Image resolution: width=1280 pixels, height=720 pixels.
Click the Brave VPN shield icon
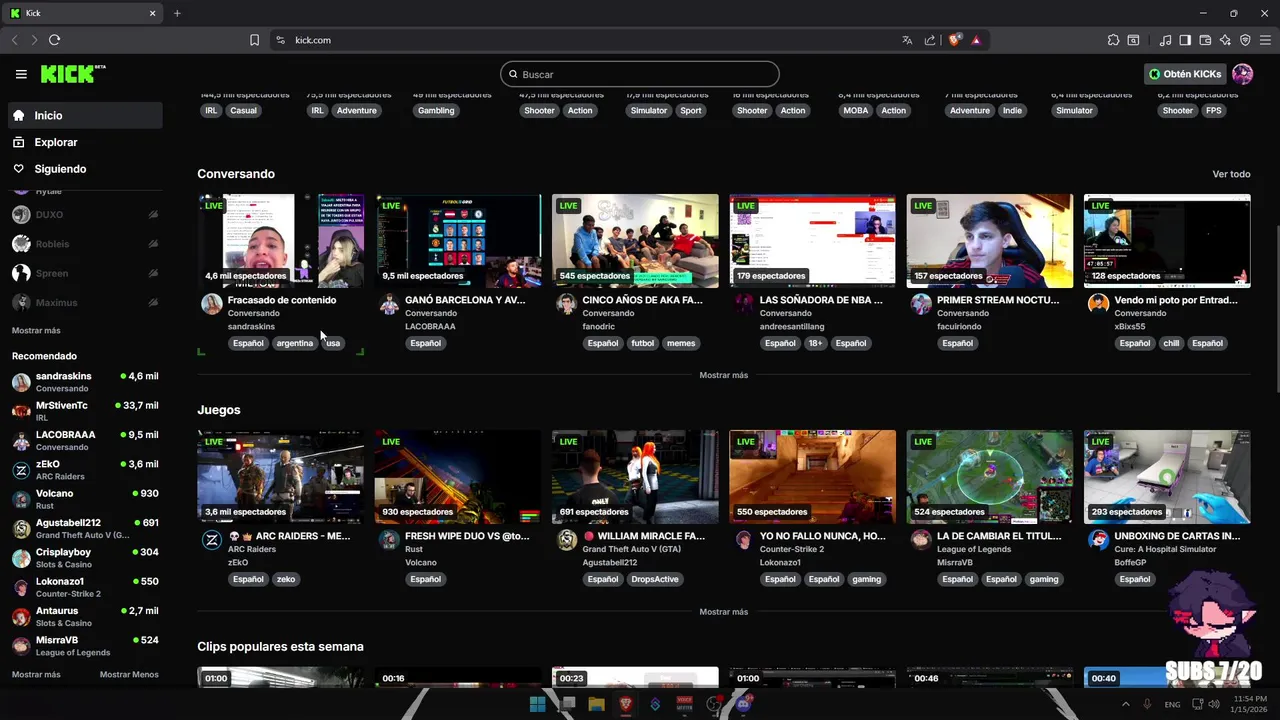[x=1245, y=40]
